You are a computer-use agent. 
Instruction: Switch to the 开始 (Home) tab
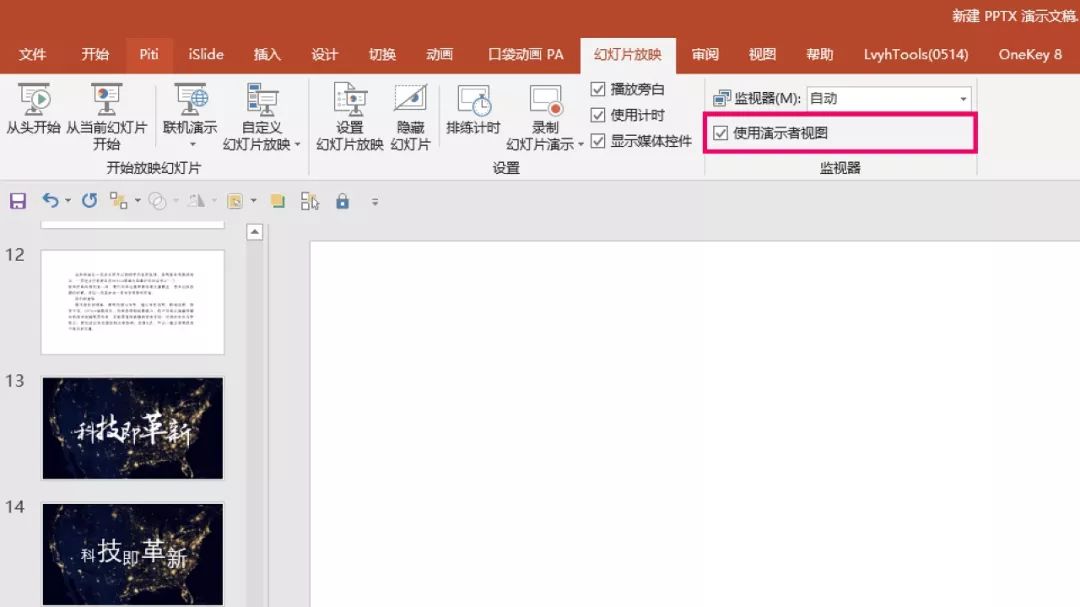95,54
